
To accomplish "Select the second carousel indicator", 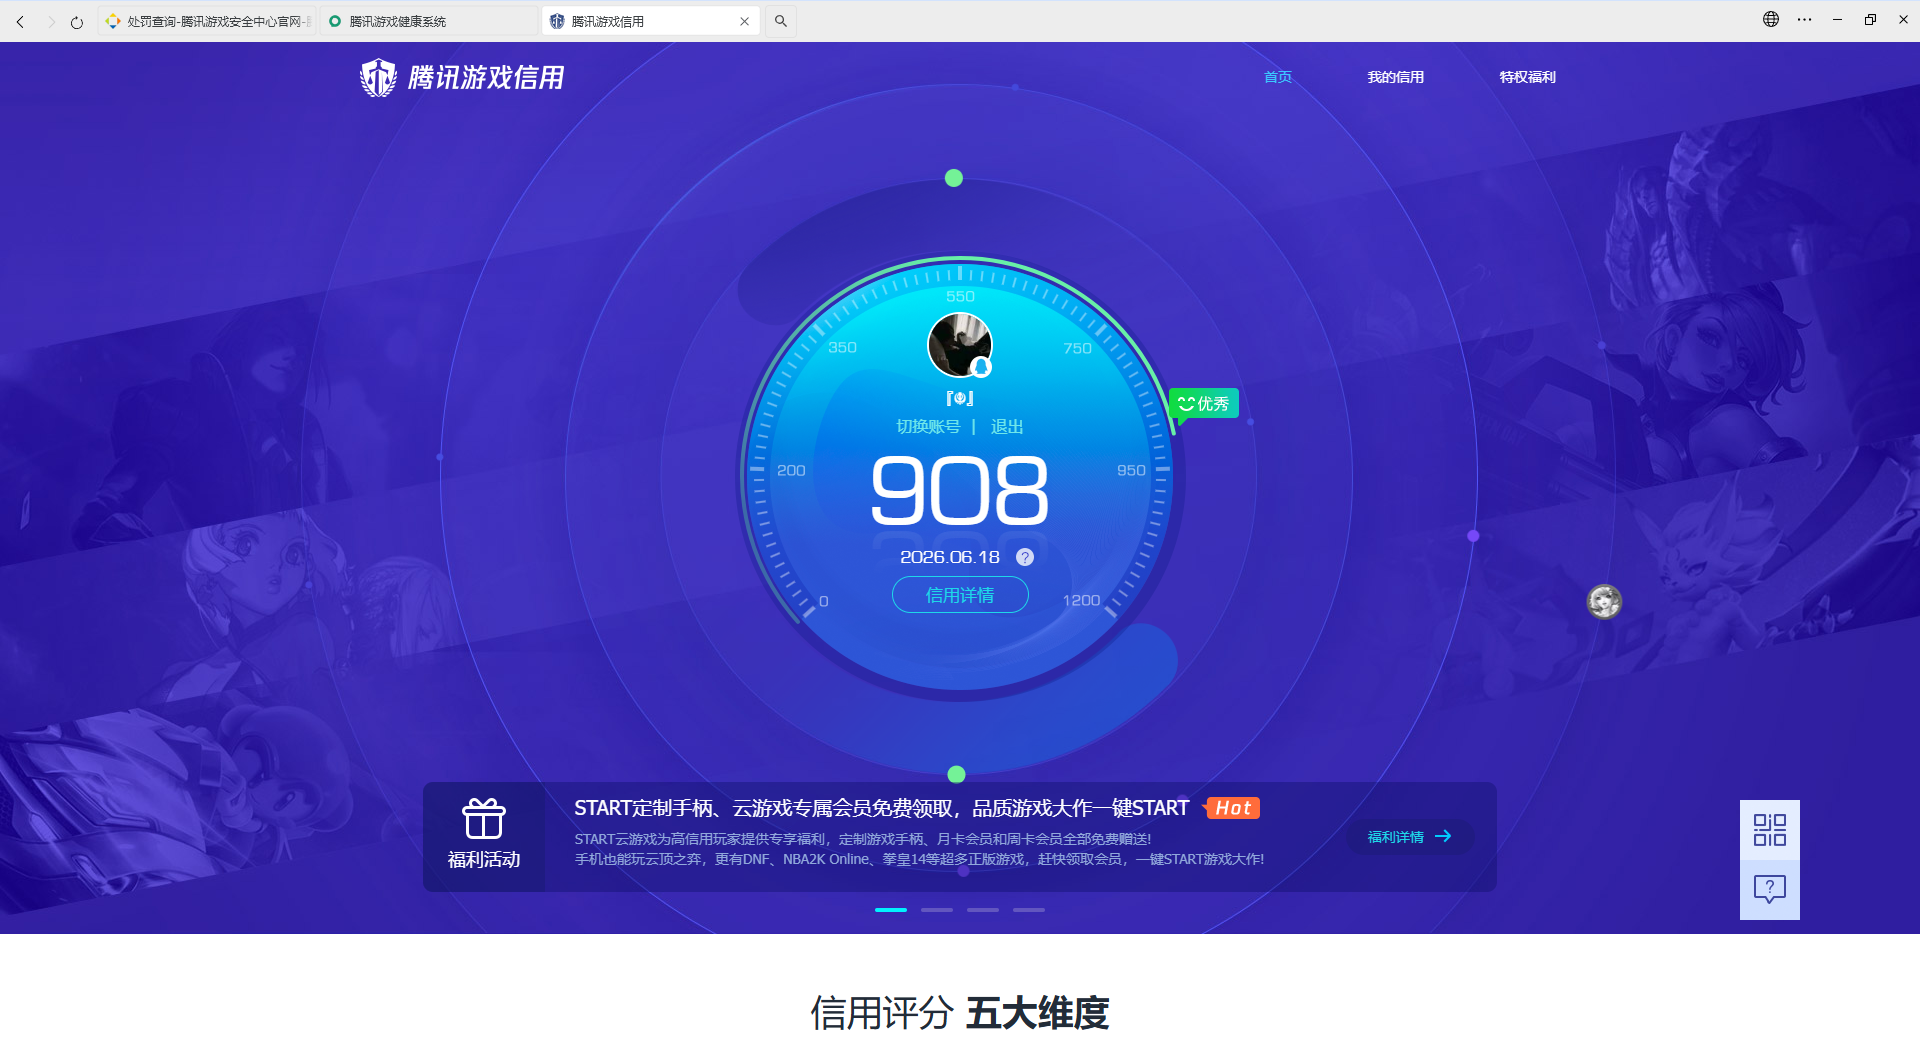I will (x=937, y=910).
